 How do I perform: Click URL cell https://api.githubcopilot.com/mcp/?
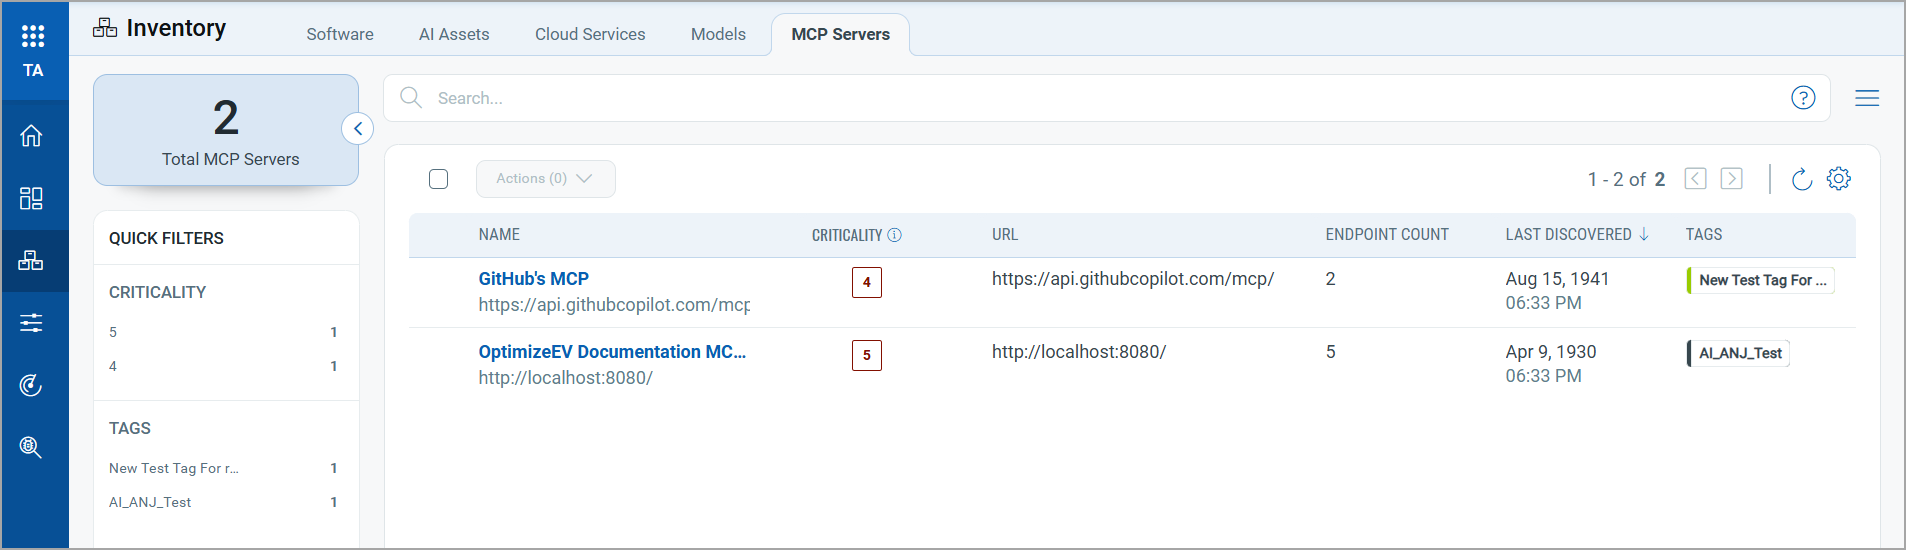tap(1133, 279)
